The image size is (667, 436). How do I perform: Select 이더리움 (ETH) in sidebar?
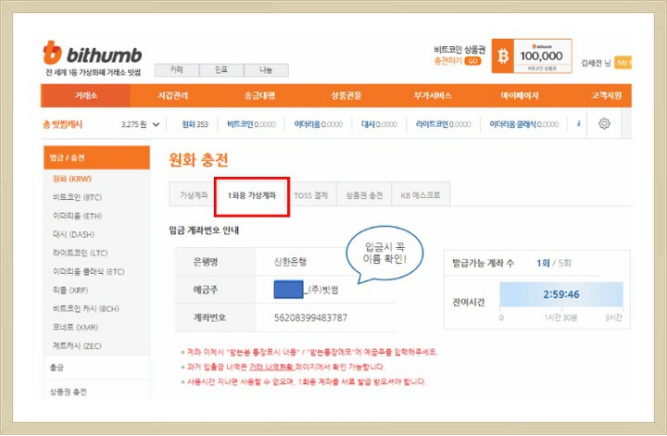(x=77, y=216)
